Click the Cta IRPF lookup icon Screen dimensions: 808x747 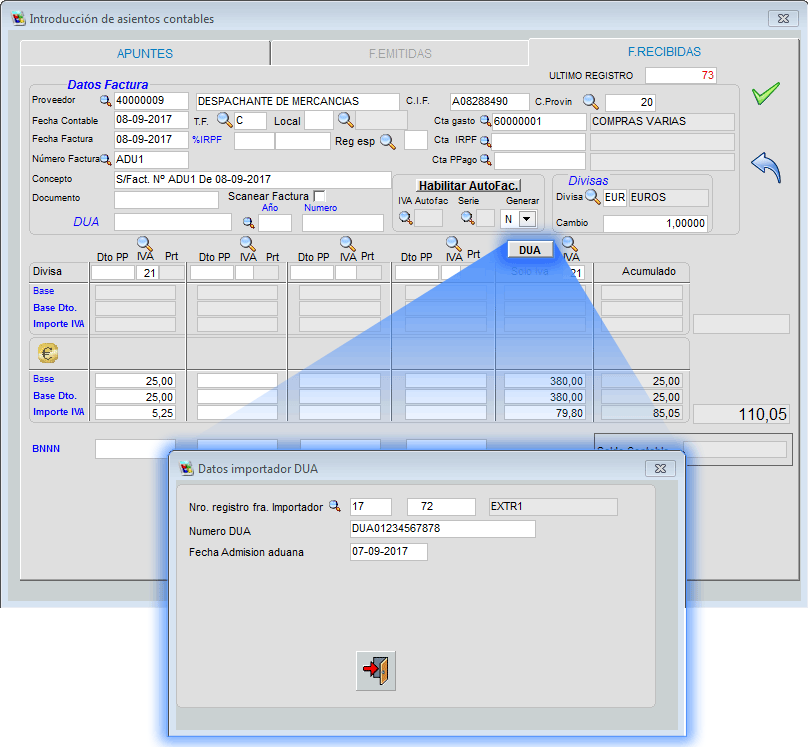pos(485,141)
